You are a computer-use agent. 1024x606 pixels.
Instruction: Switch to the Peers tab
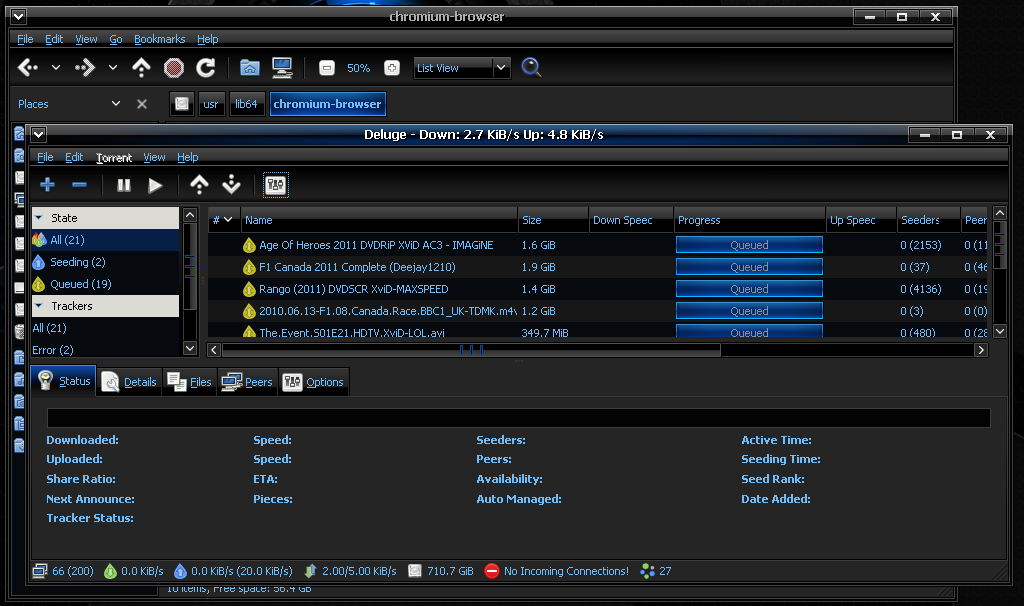click(247, 382)
